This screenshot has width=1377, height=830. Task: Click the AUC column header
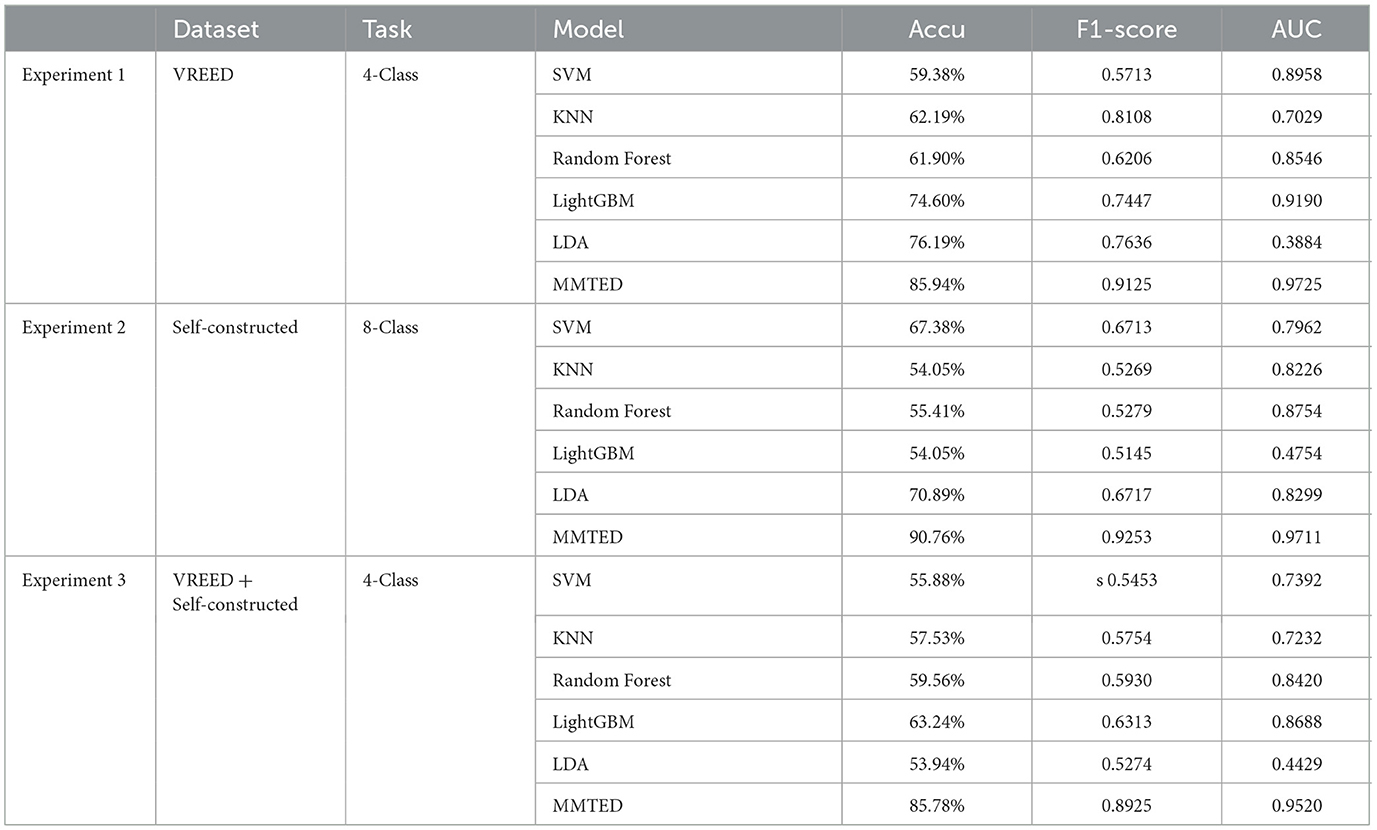click(1297, 30)
